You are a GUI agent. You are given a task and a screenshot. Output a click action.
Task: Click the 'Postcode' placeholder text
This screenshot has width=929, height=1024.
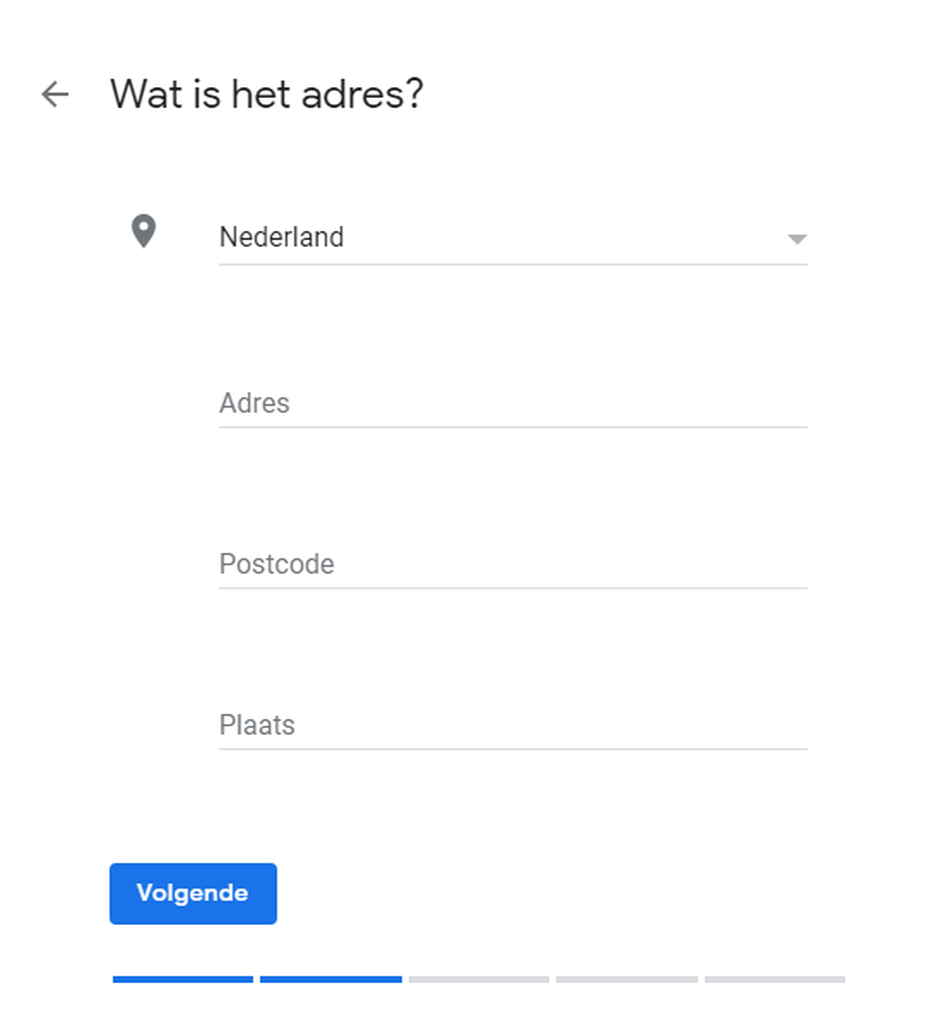point(277,564)
